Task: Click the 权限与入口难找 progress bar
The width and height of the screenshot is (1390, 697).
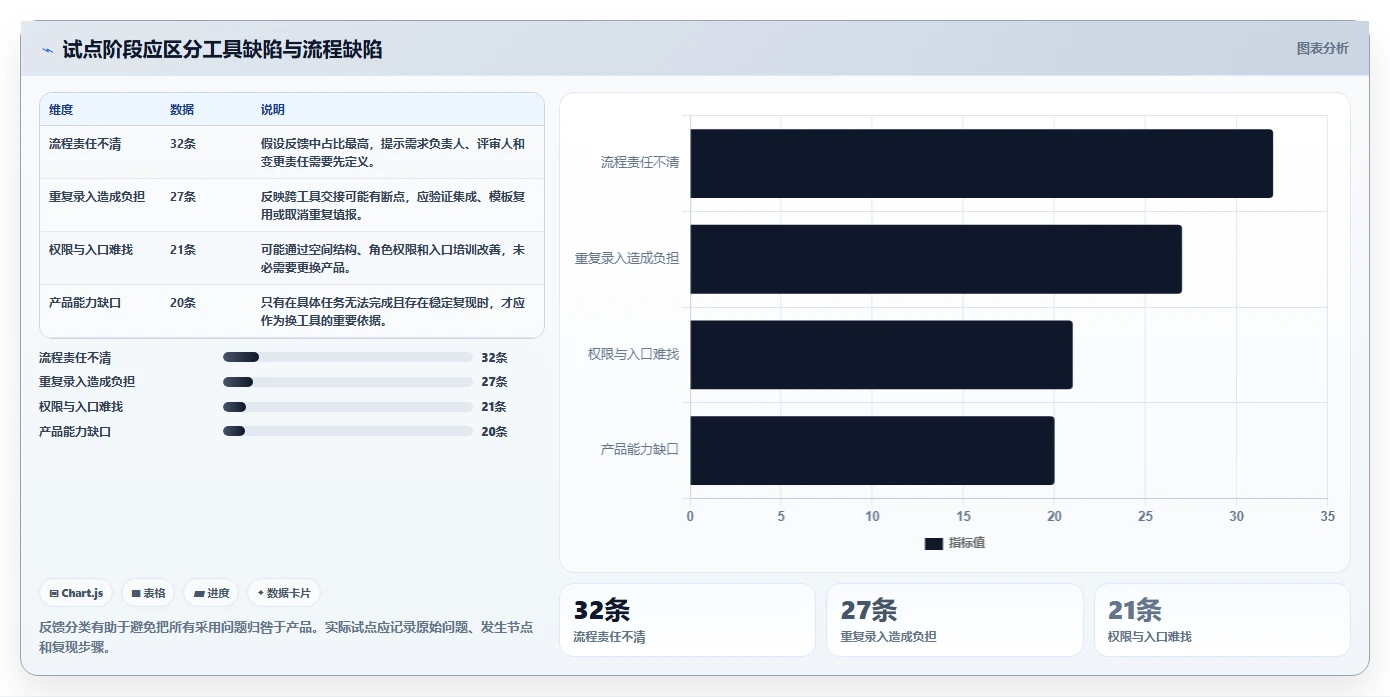Action: click(347, 407)
